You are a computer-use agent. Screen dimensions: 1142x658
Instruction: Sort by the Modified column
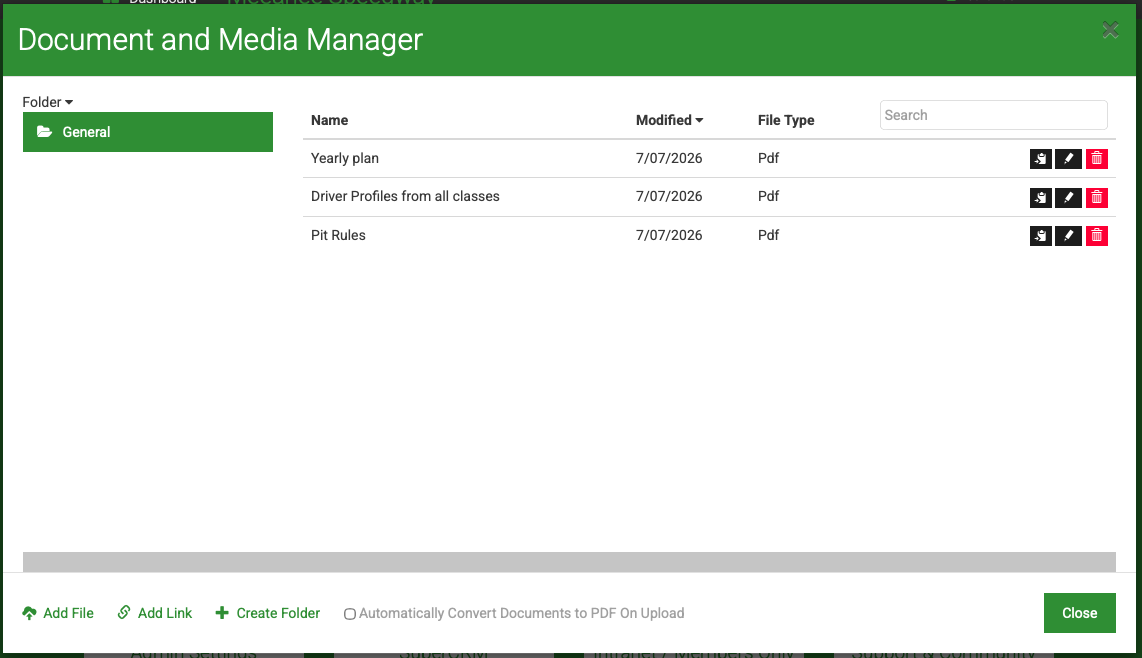click(x=669, y=120)
